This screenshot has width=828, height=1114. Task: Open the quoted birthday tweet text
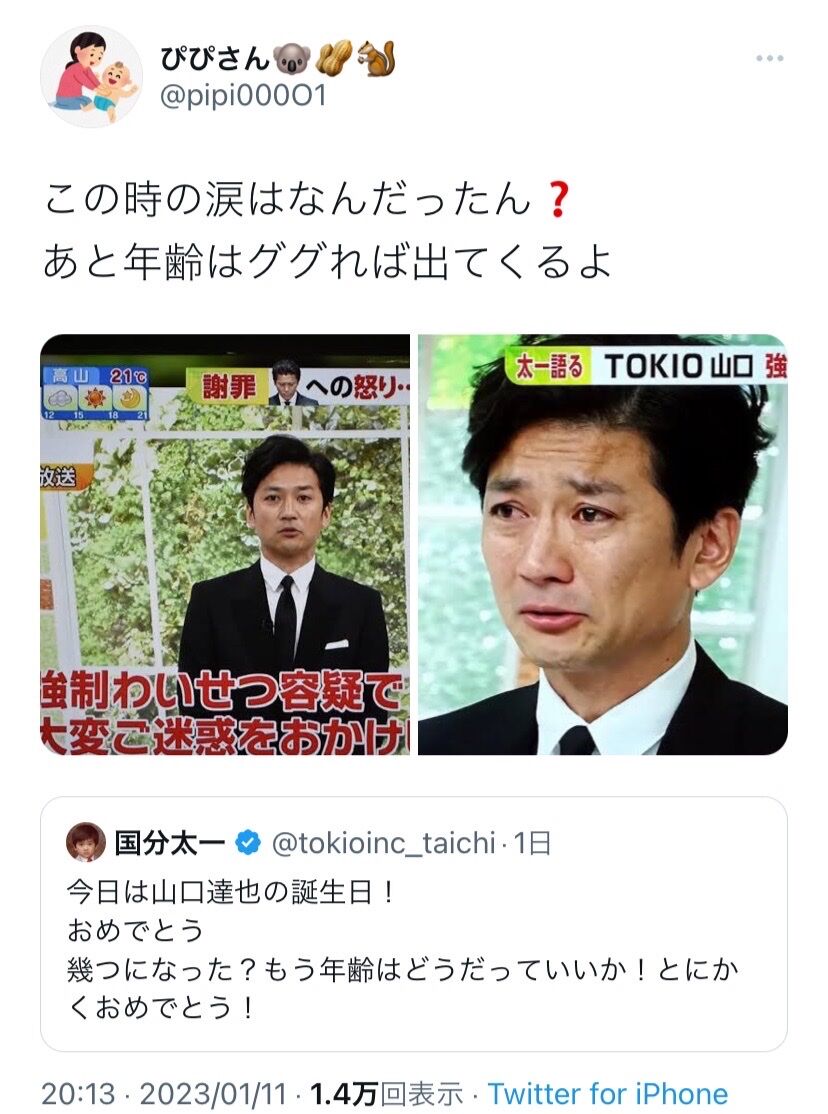[403, 950]
